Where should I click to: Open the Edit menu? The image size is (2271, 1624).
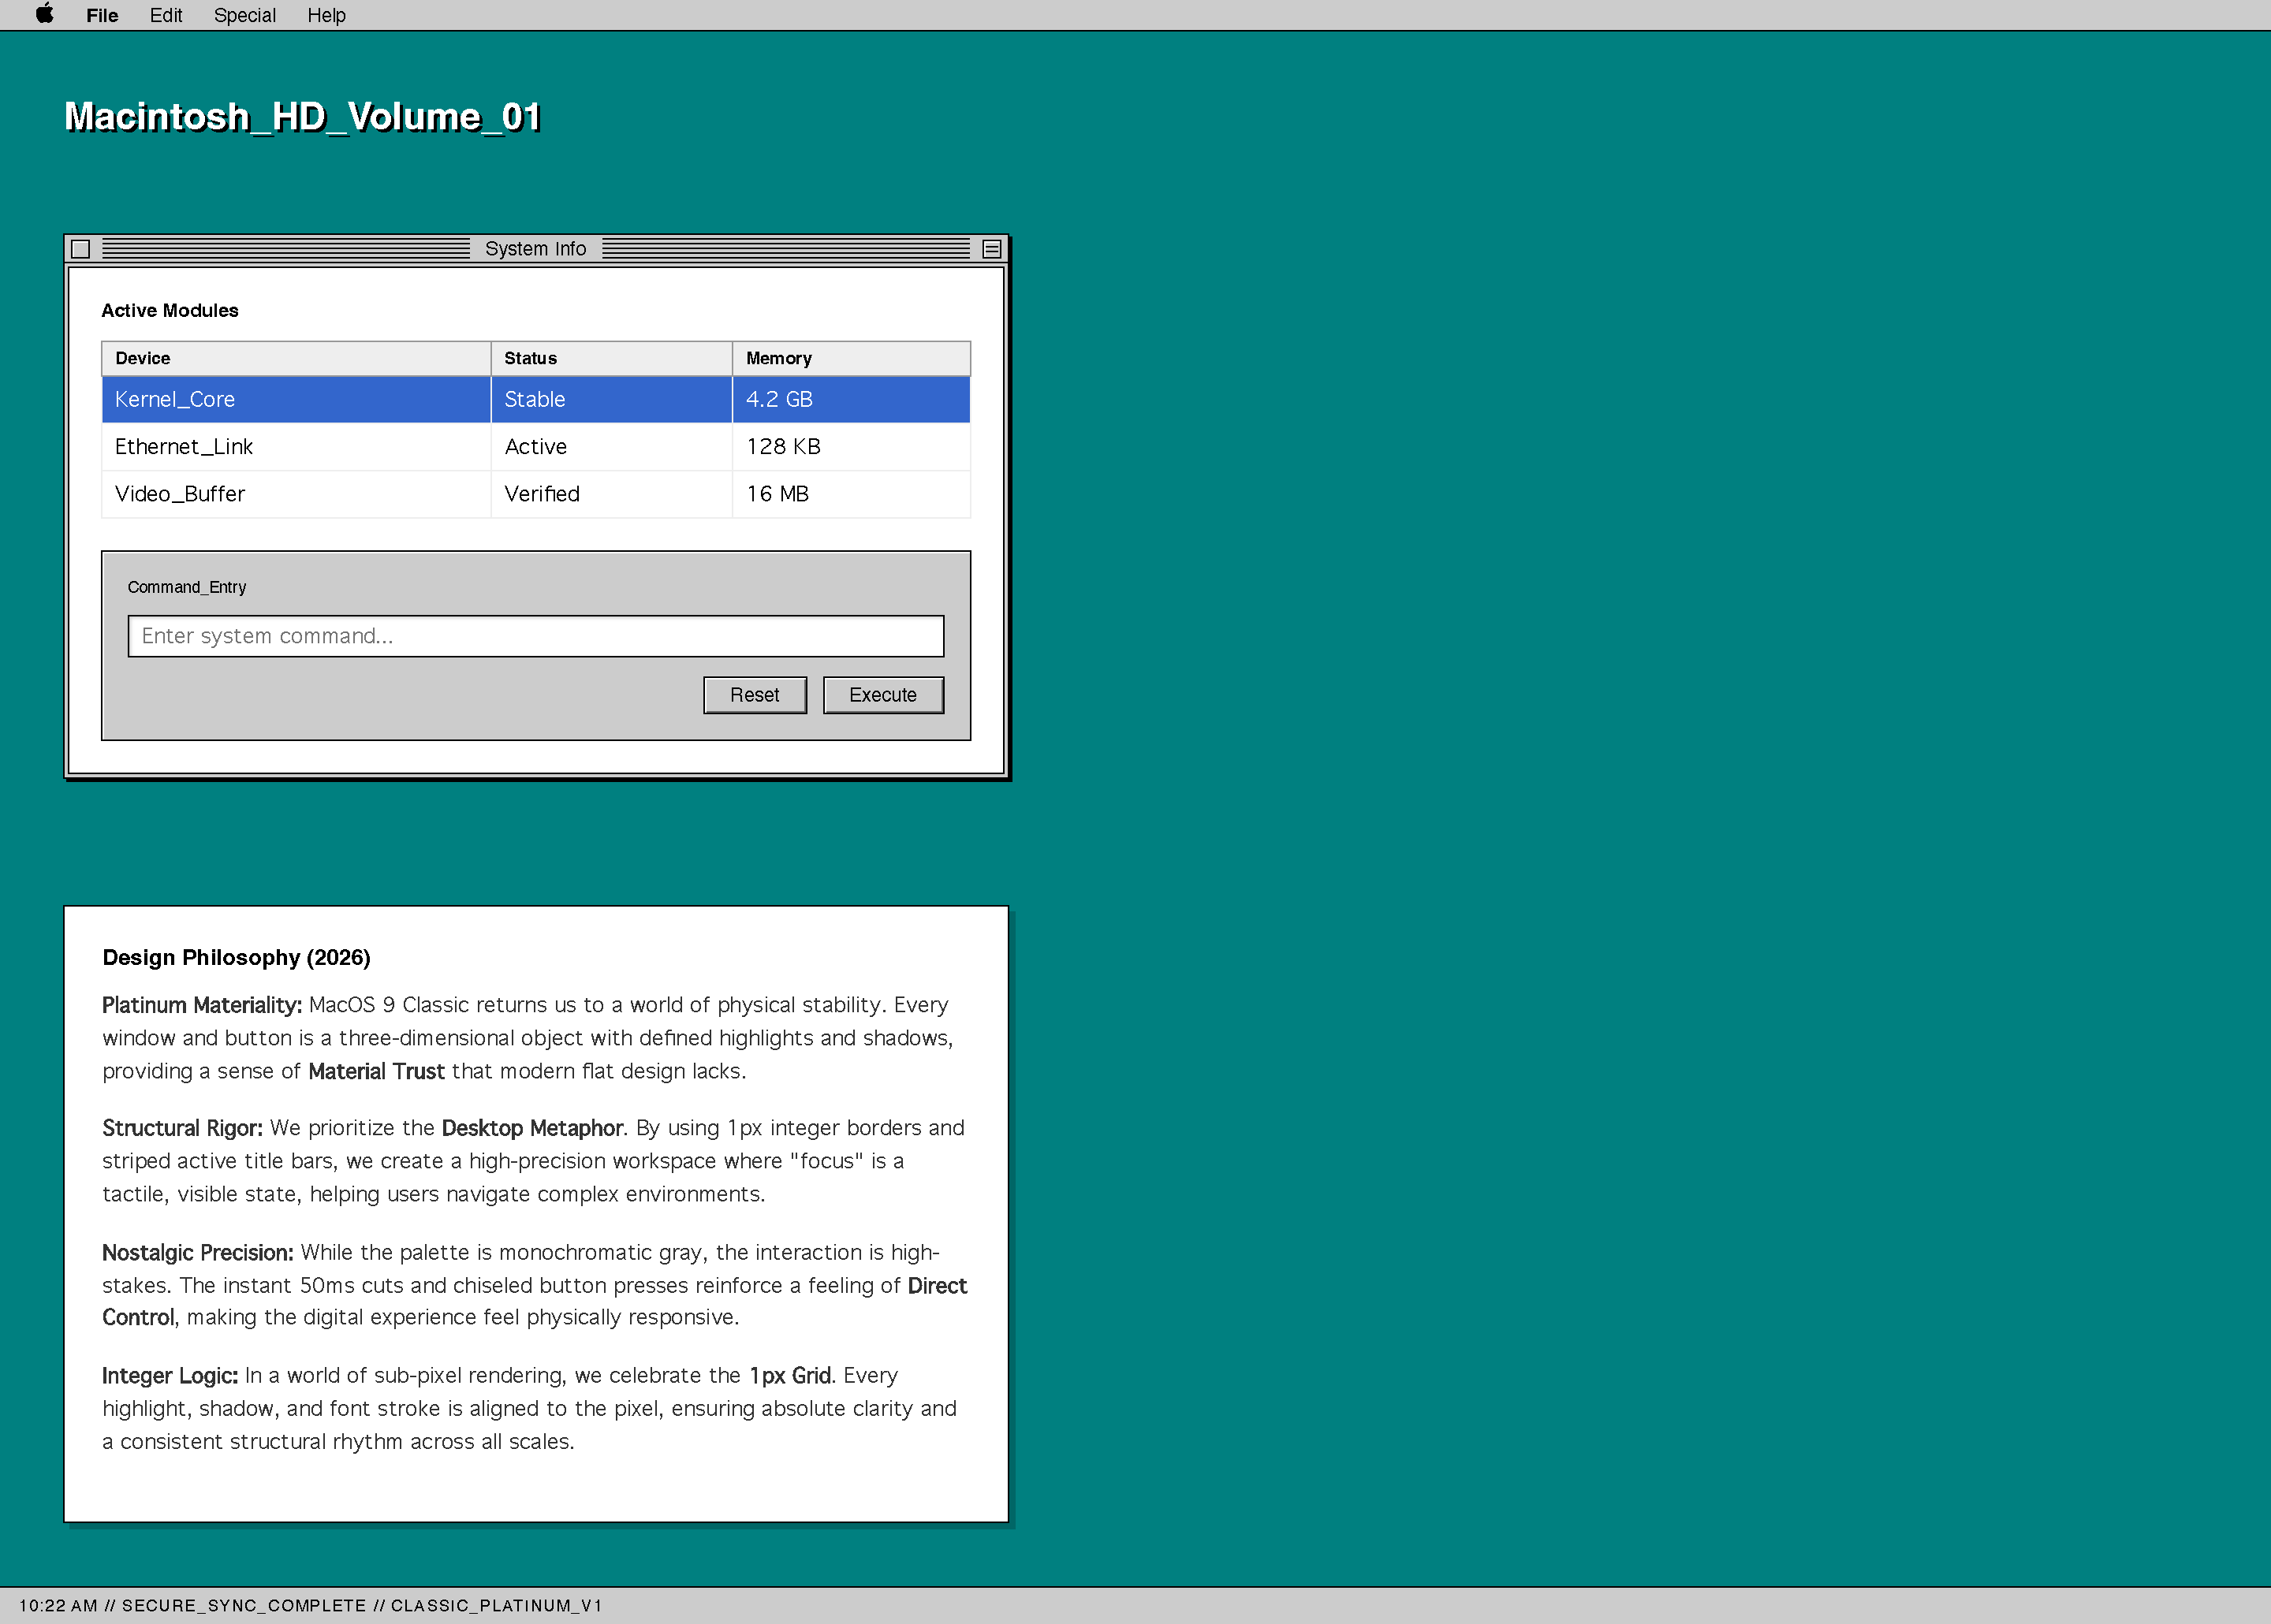coord(166,15)
